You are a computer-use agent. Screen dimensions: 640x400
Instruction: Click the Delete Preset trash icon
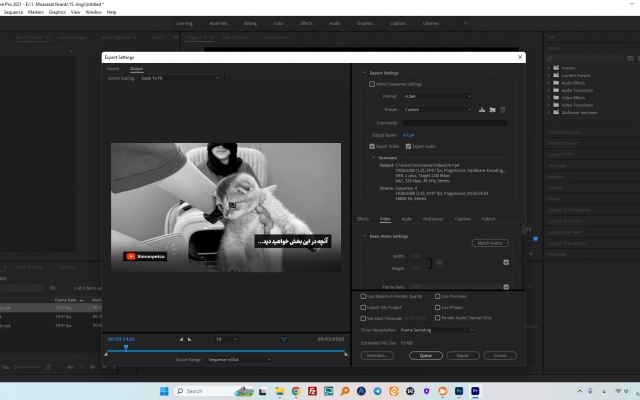coord(502,109)
